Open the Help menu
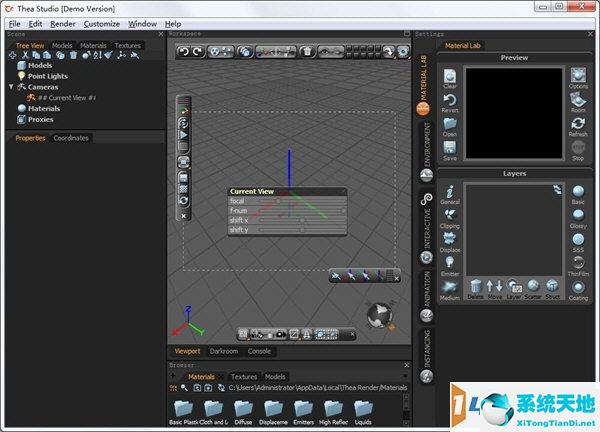Image resolution: width=600 pixels, height=432 pixels. click(173, 24)
